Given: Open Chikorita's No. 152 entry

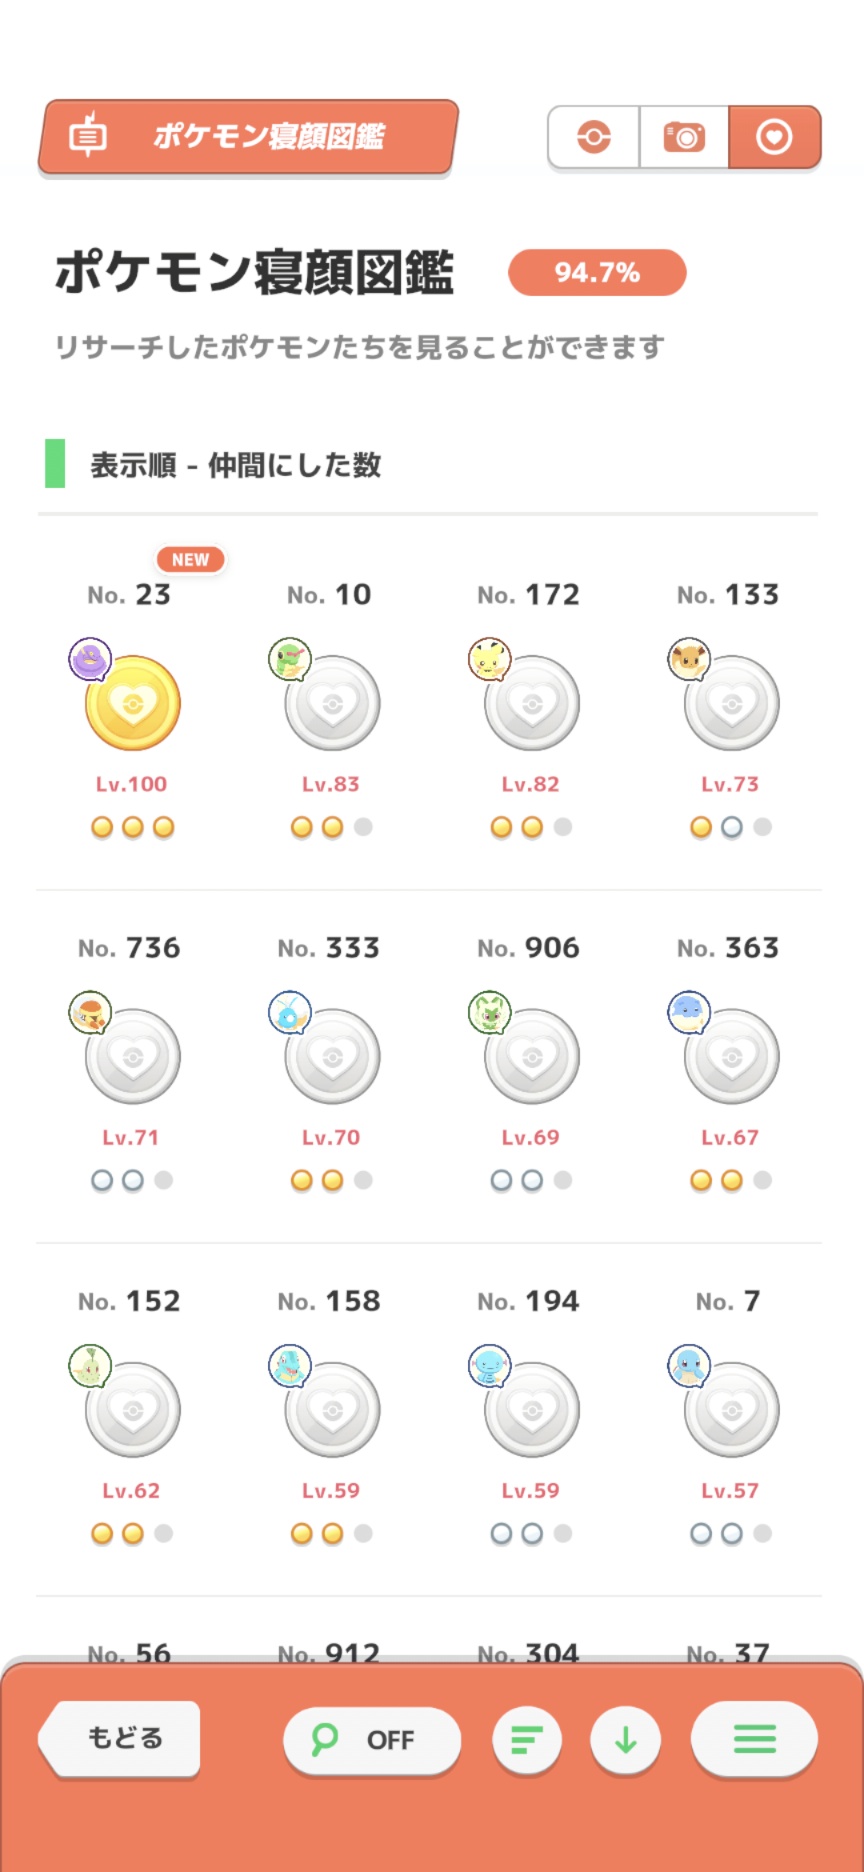Looking at the screenshot, I should [132, 1409].
